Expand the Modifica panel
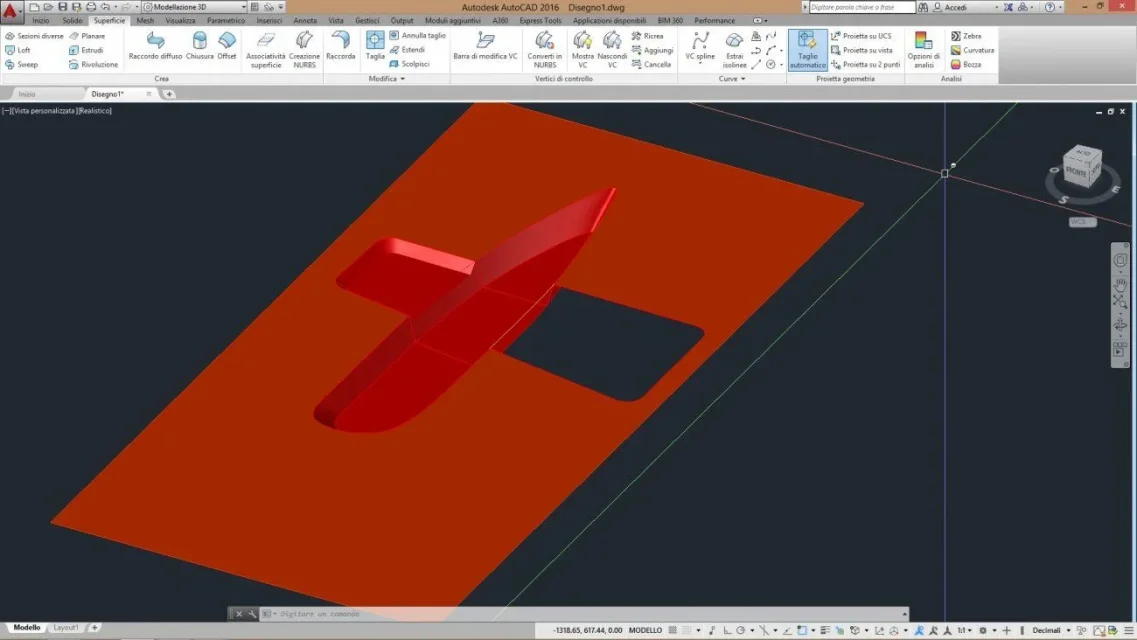1137x640 pixels. tap(386, 78)
